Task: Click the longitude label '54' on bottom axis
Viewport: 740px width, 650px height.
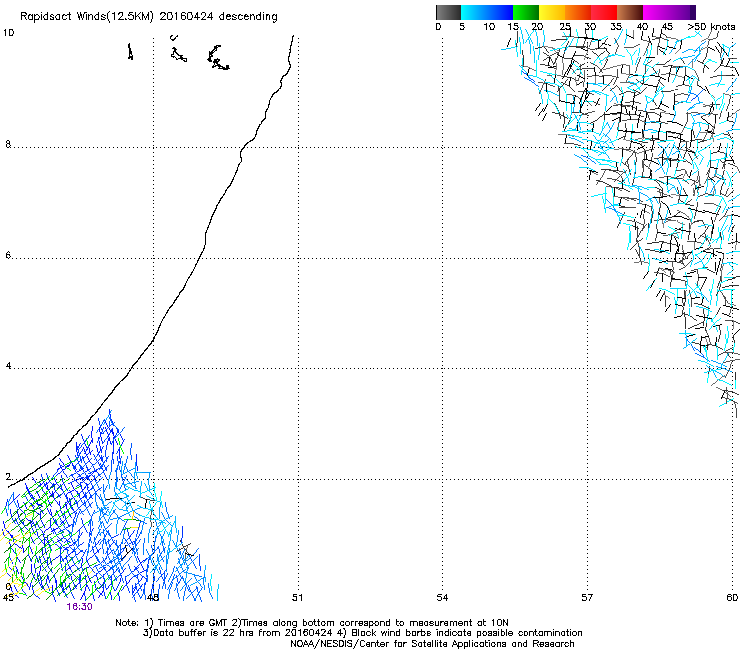Action: [x=442, y=598]
